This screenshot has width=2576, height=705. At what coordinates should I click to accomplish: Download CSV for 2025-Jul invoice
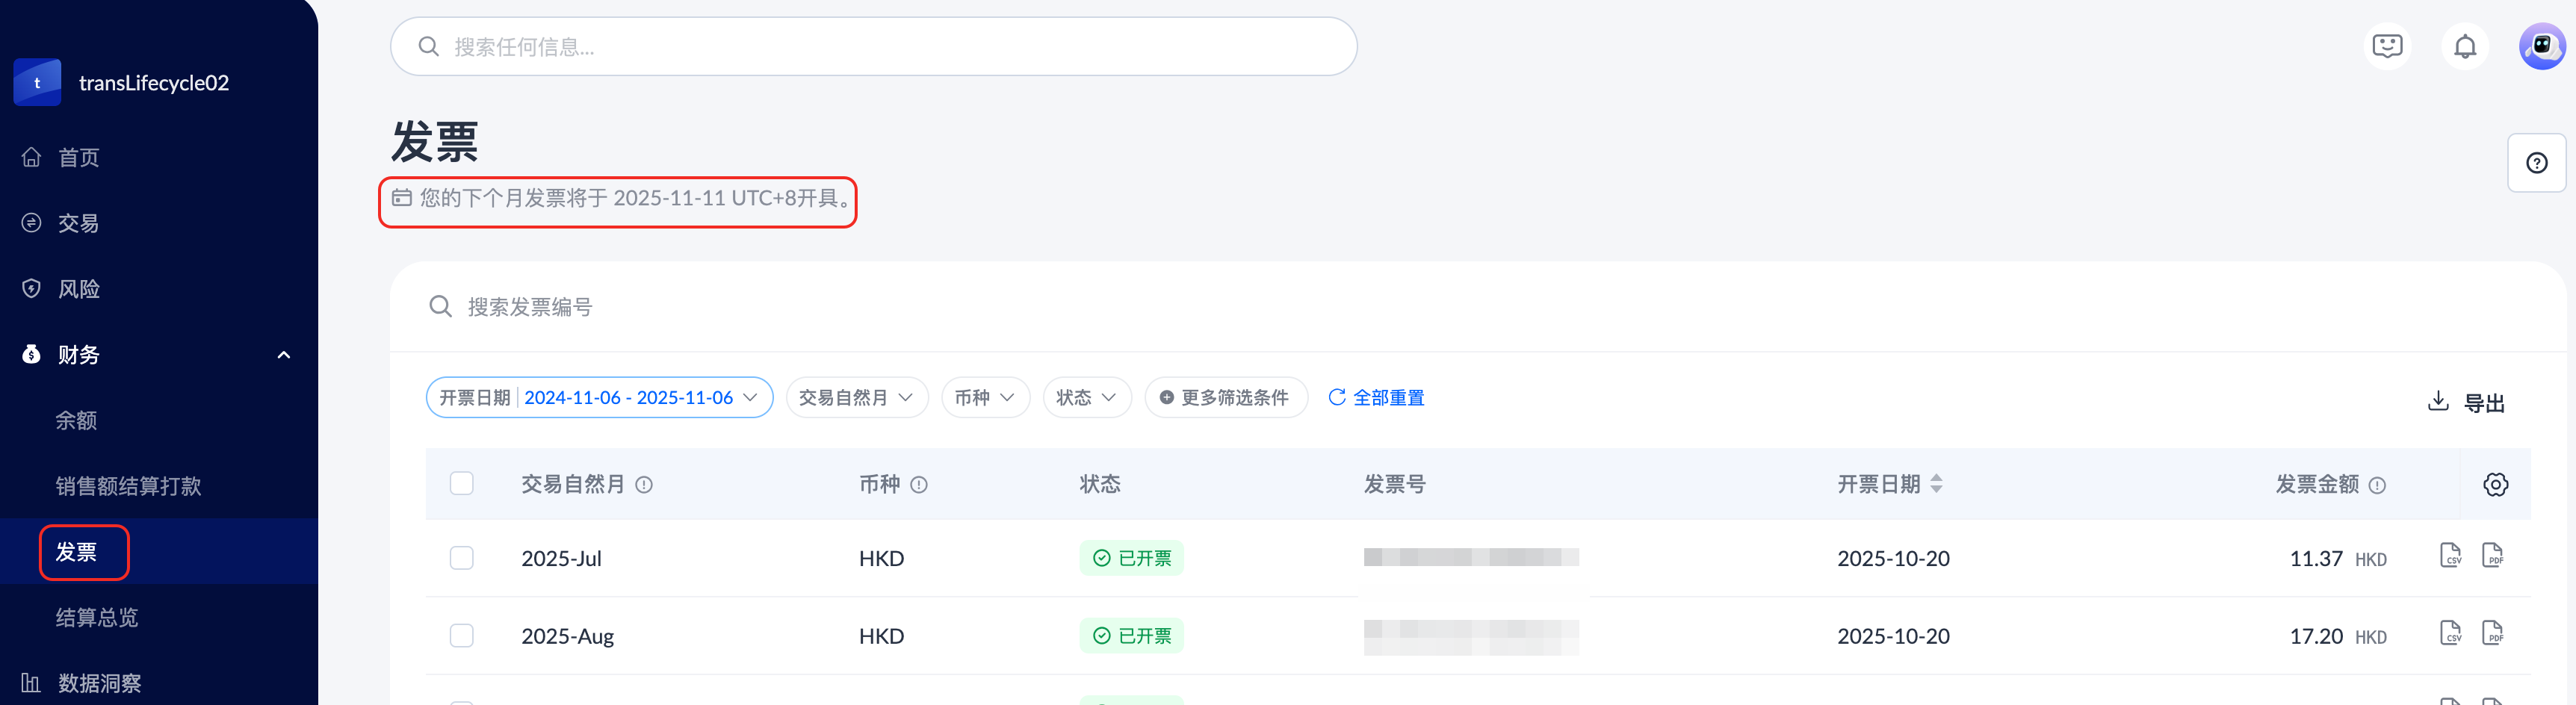(x=2450, y=556)
